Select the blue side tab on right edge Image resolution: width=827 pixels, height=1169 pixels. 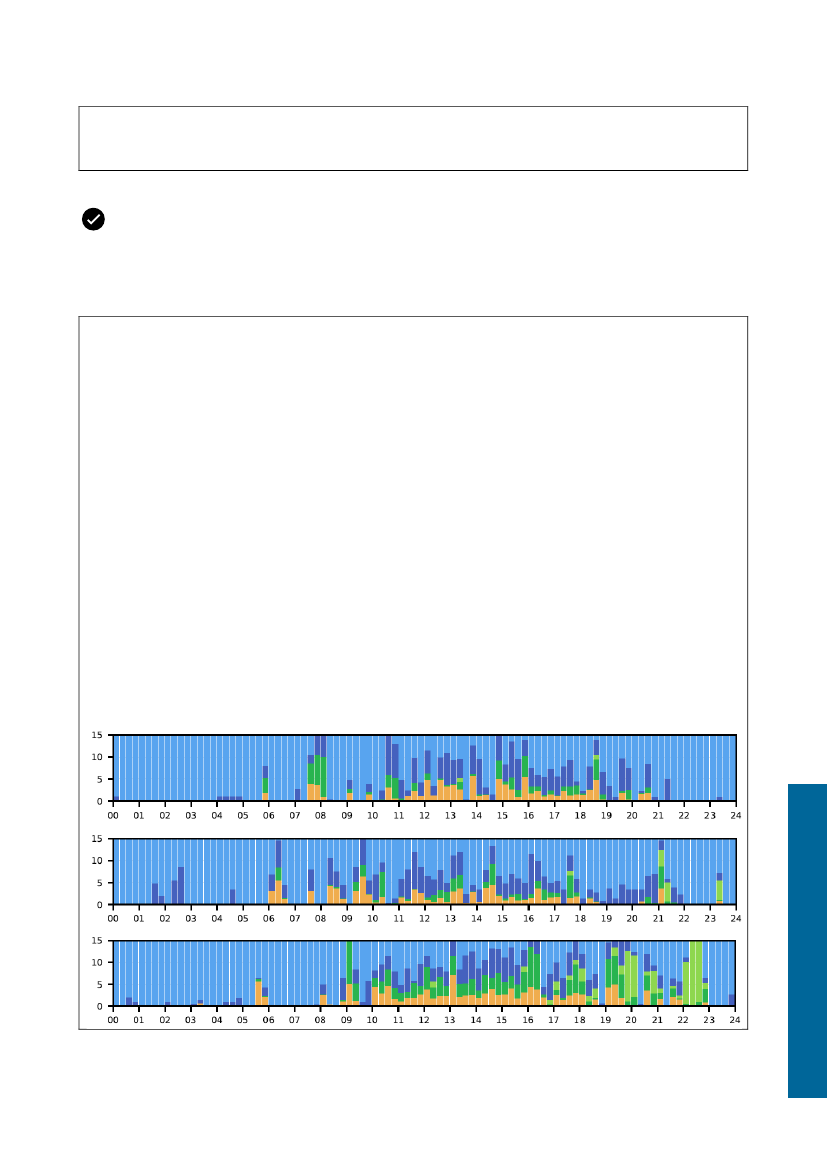click(x=807, y=940)
